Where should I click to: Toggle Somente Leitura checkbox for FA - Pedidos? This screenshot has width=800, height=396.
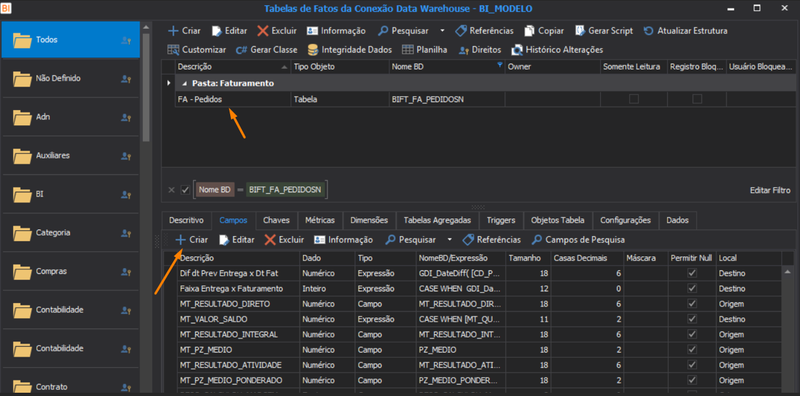click(x=634, y=99)
